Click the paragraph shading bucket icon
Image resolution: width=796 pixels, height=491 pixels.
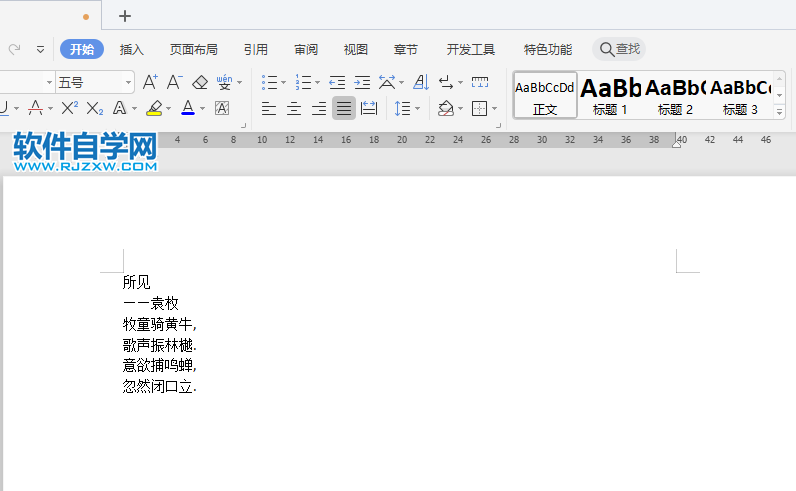click(x=445, y=108)
